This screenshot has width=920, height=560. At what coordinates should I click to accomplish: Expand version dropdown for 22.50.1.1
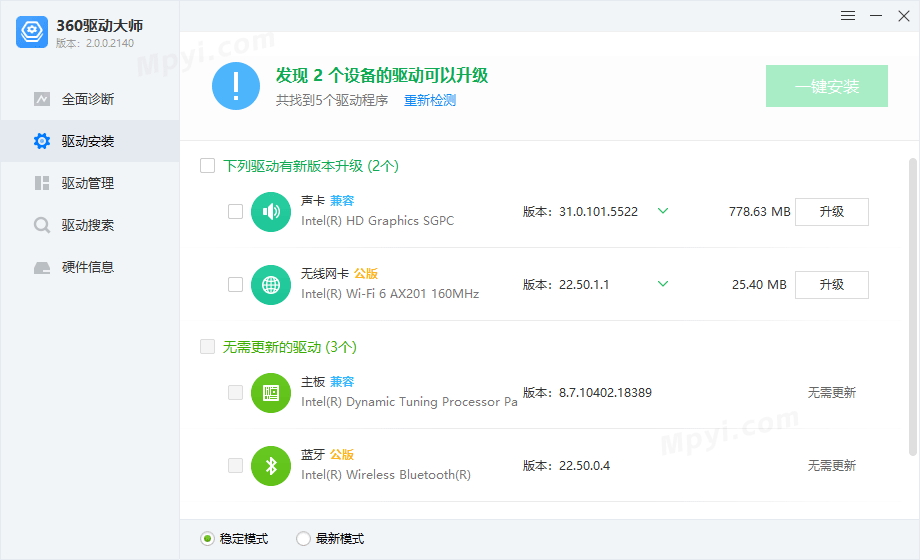pos(663,284)
